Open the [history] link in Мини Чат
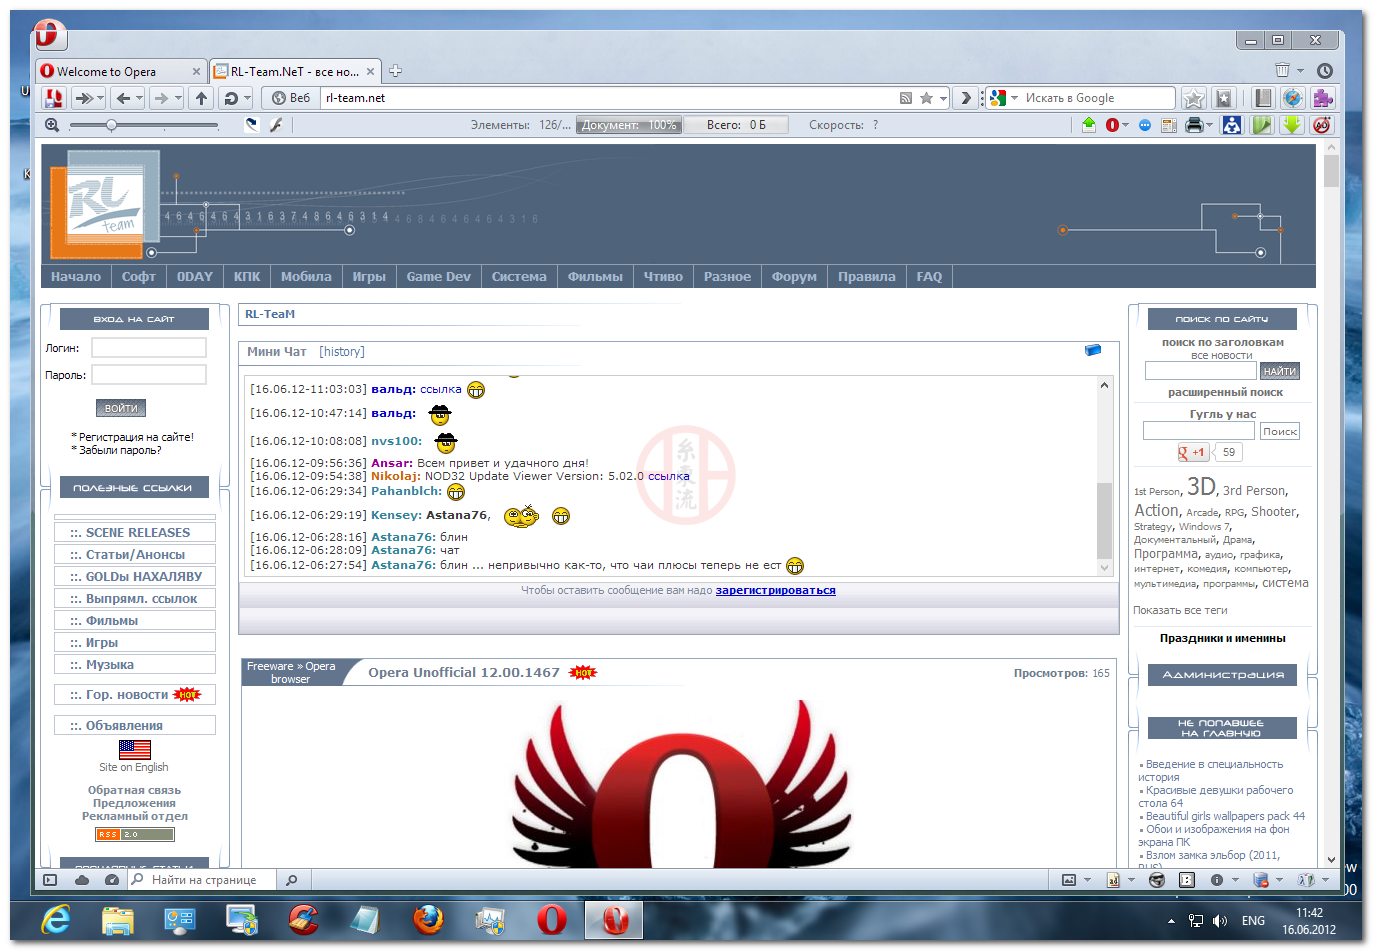 point(342,351)
